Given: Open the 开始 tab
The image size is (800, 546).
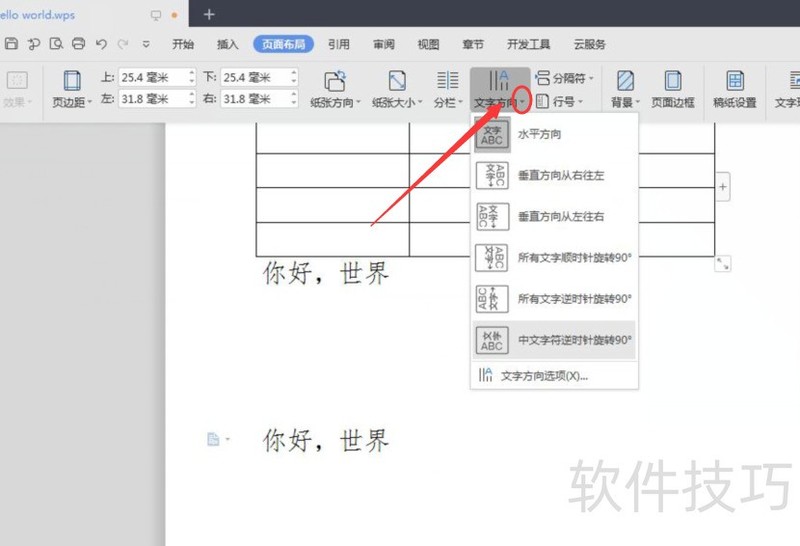Looking at the screenshot, I should pos(183,44).
